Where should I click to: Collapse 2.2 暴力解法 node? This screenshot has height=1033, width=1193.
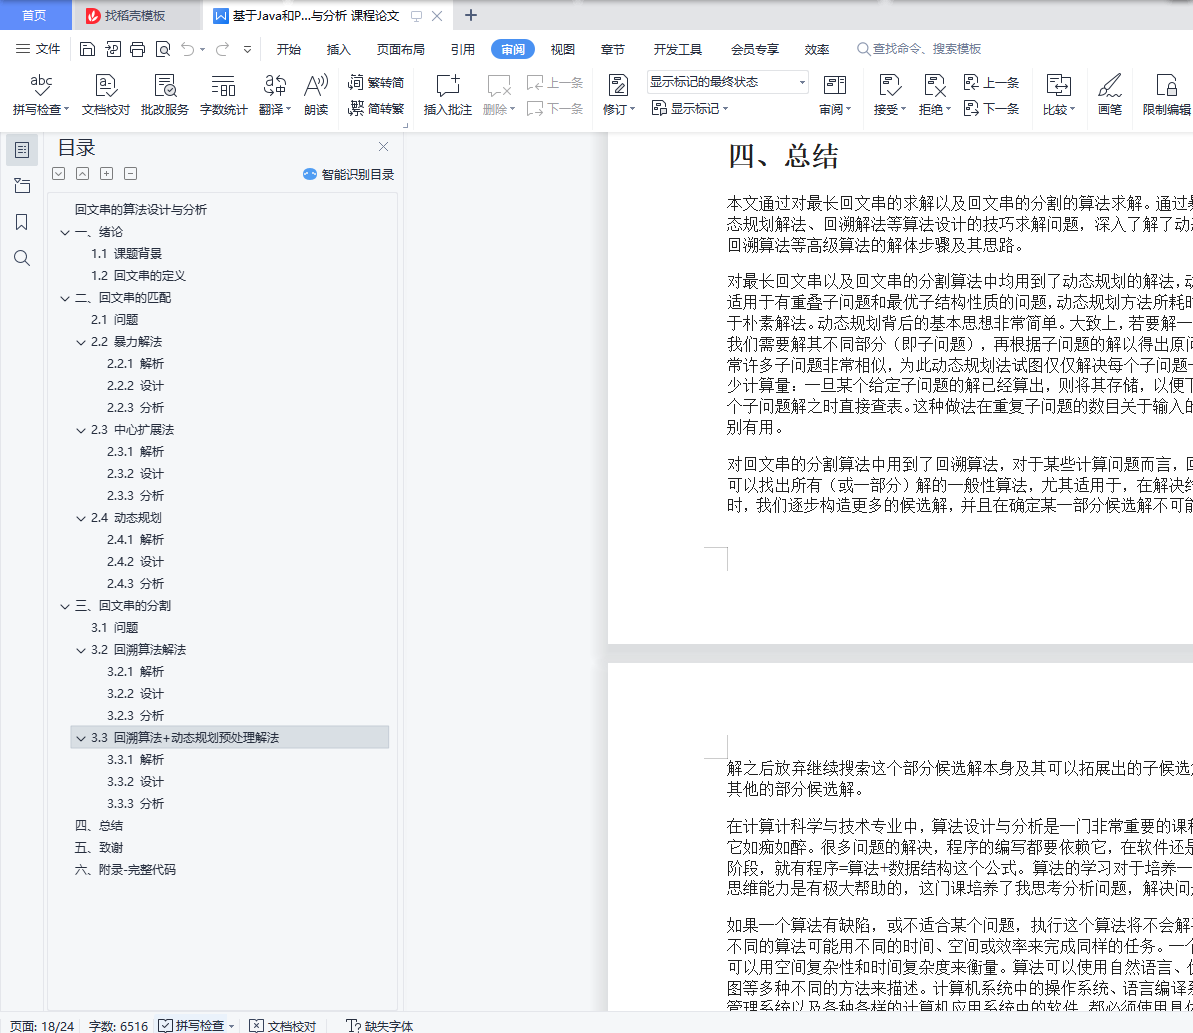[81, 342]
